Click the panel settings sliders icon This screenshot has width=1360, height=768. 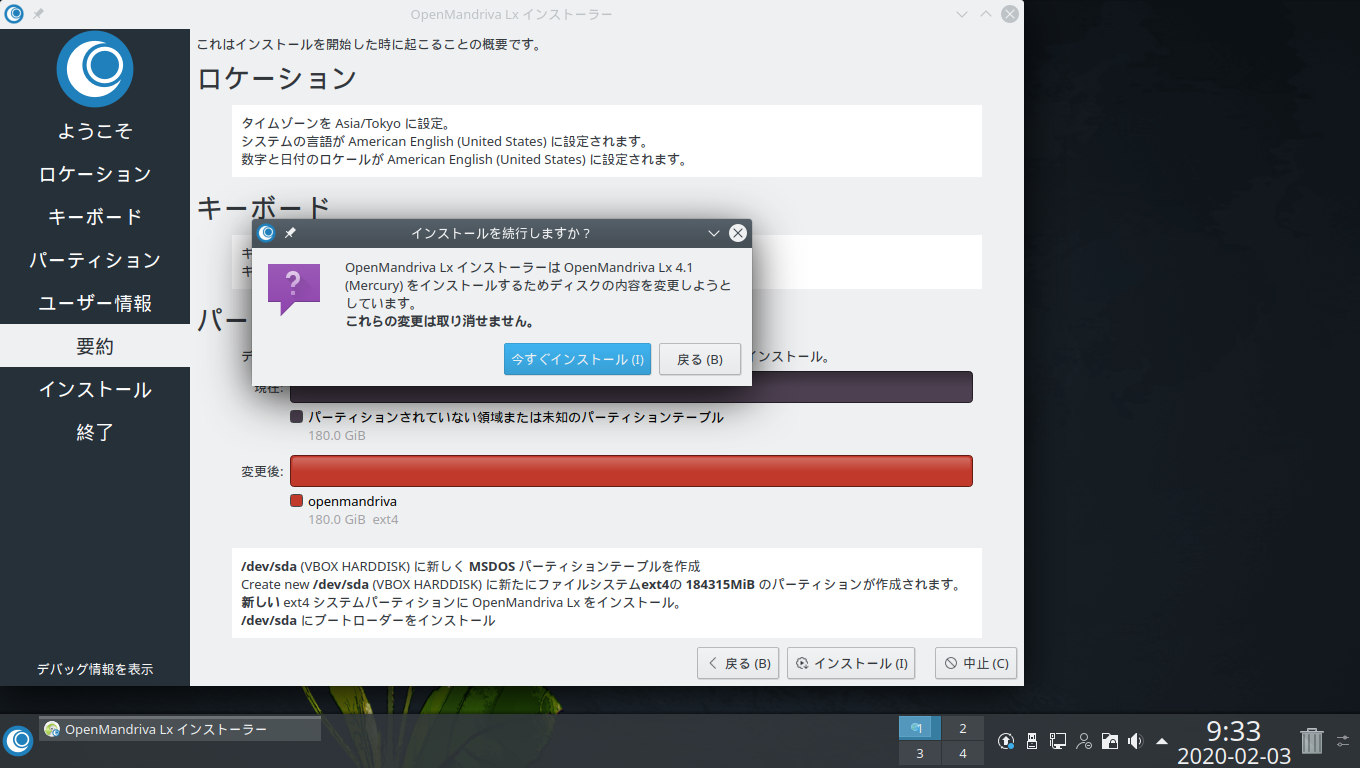[1343, 741]
